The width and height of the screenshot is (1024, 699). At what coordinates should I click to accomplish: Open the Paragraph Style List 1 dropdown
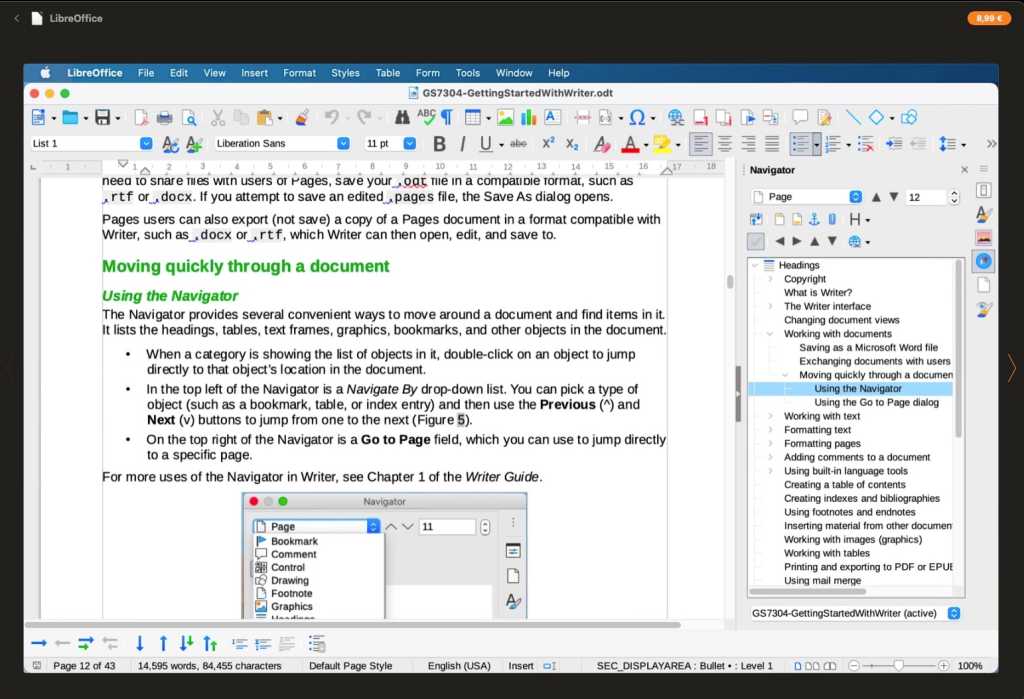(x=146, y=144)
